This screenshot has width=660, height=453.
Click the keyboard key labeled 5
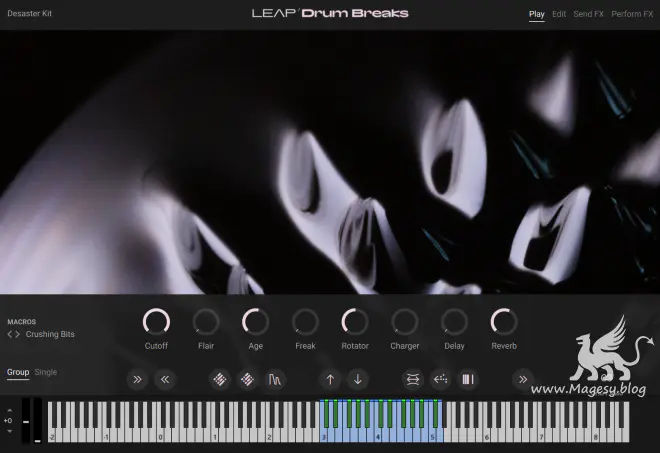point(432,436)
